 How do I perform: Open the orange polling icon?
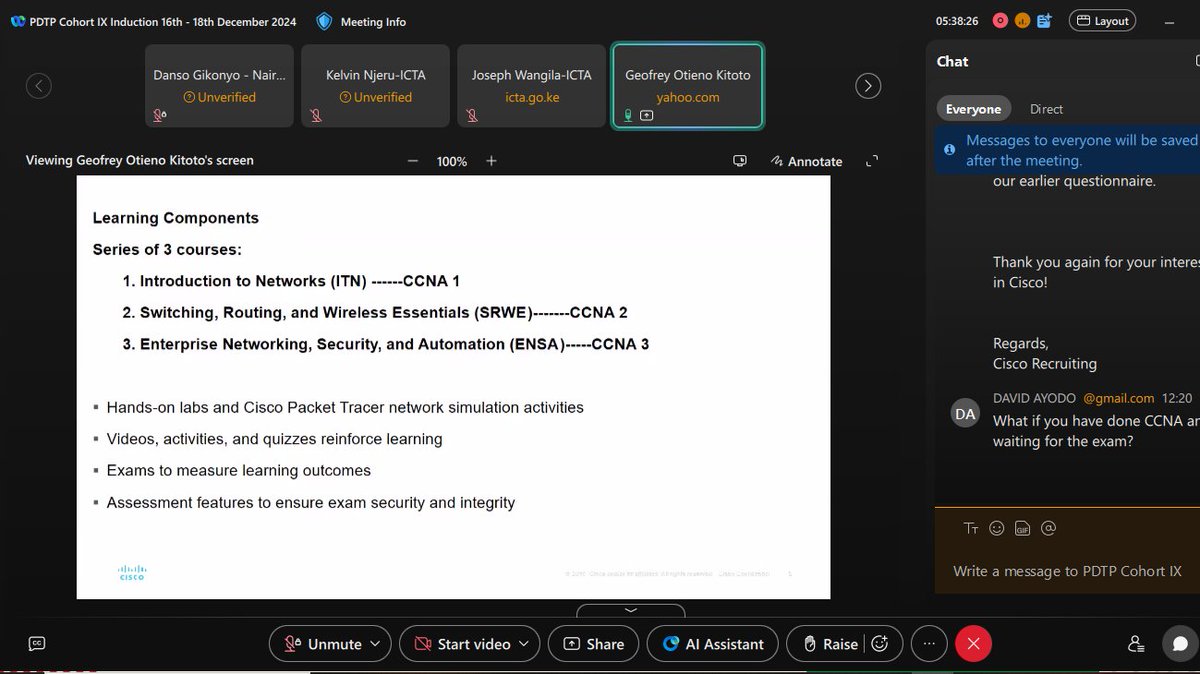click(1022, 20)
